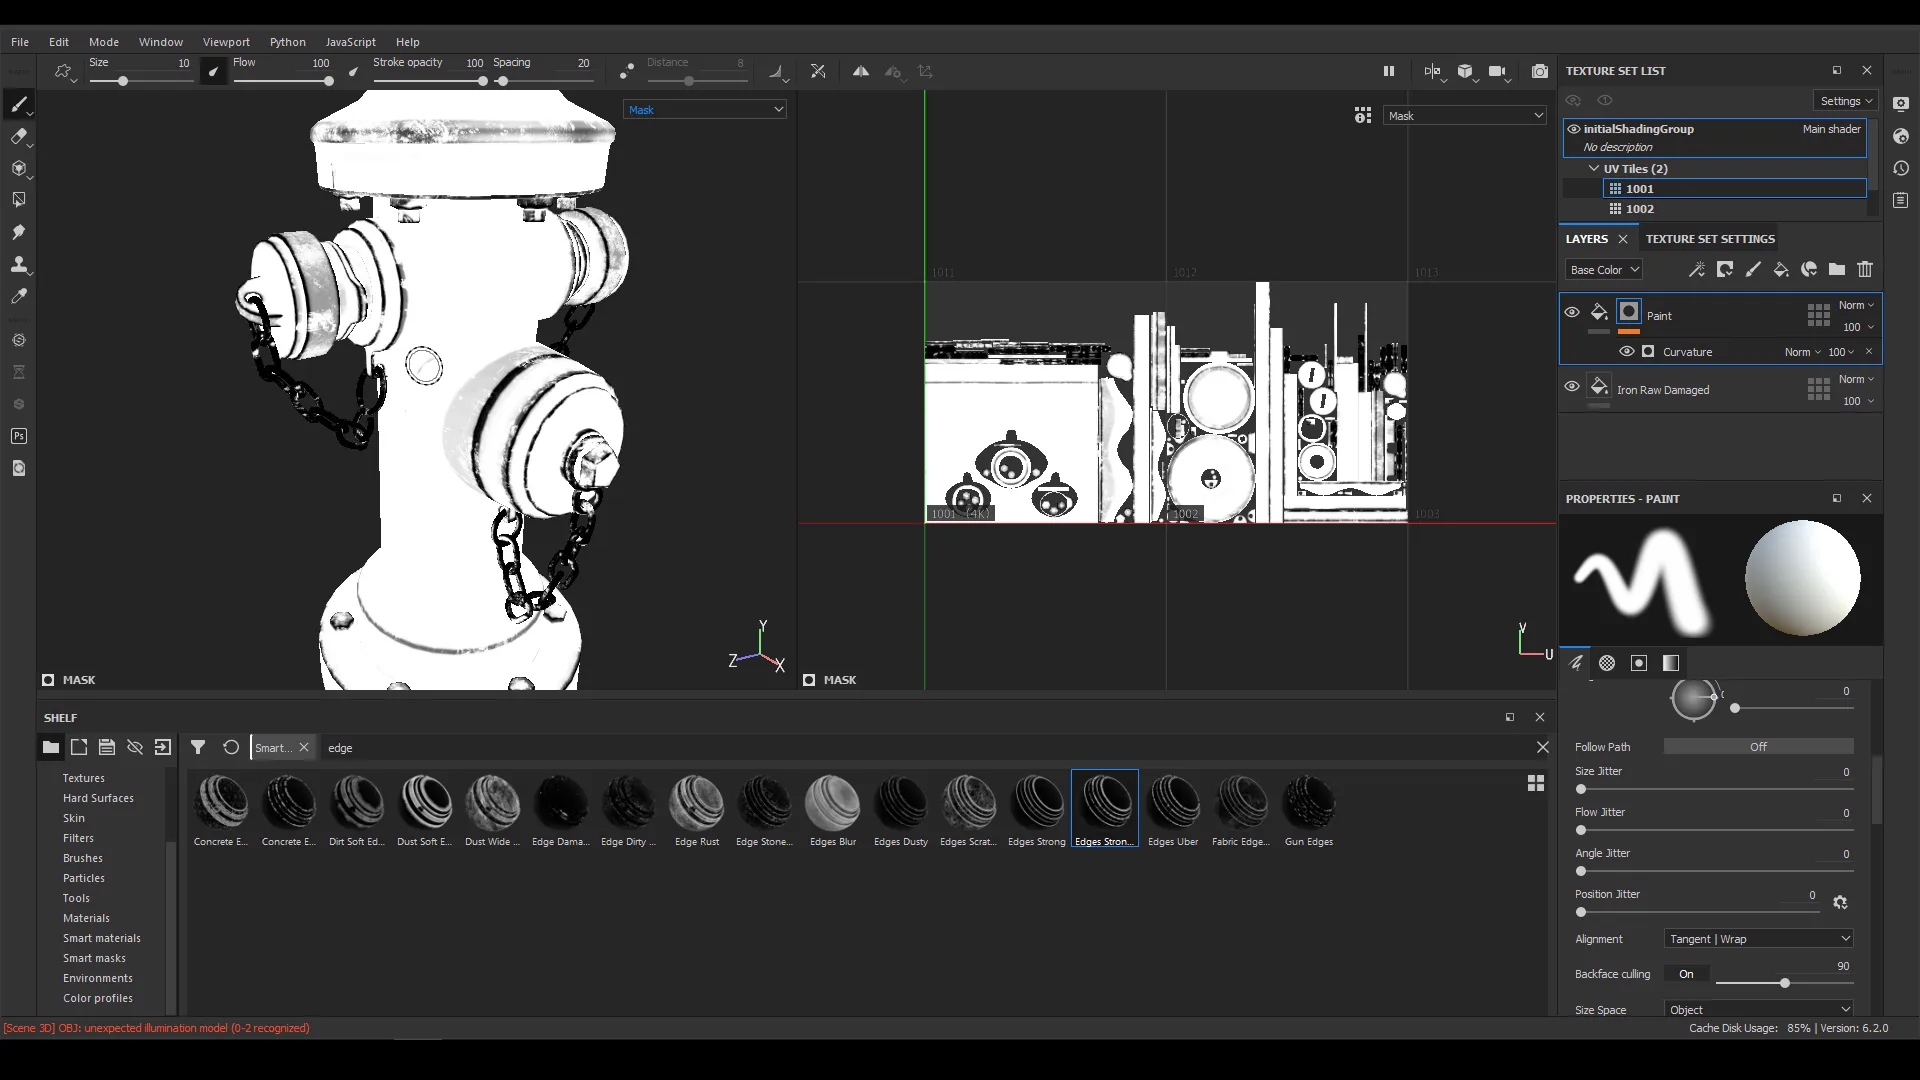The width and height of the screenshot is (1920, 1080).
Task: Toggle the lazy mouse icon
Action: [627, 71]
